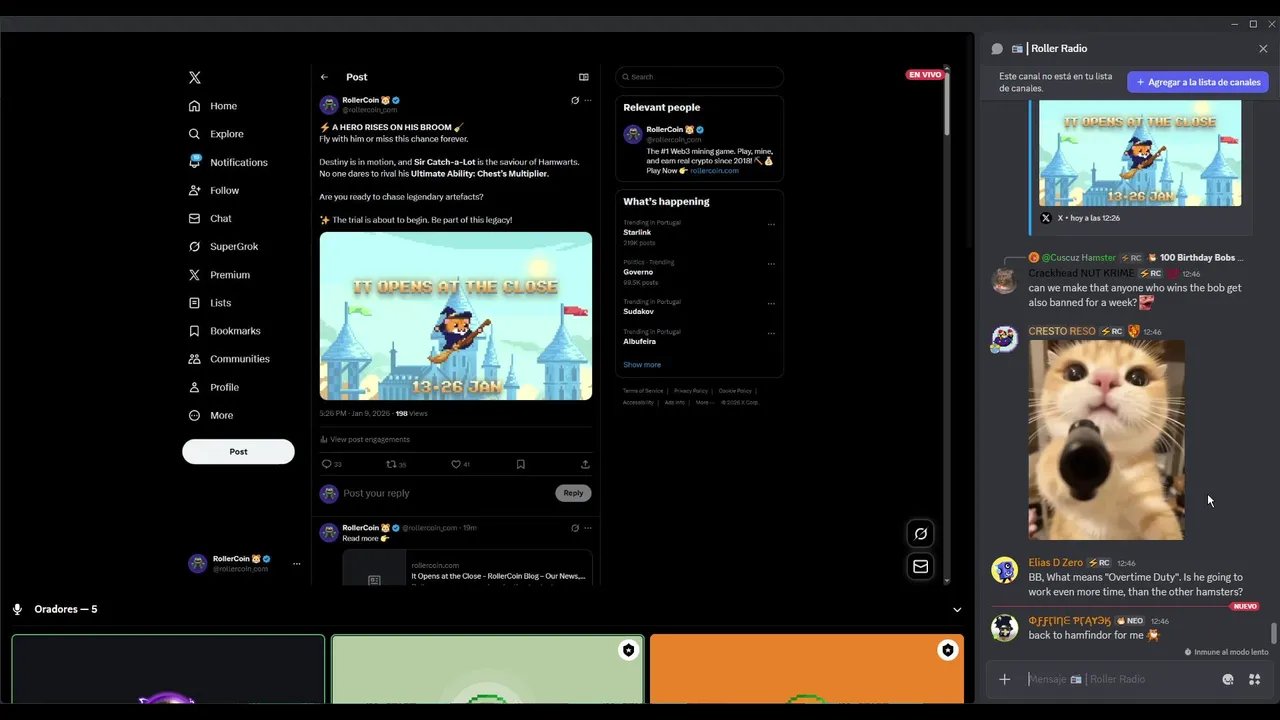Image resolution: width=1280 pixels, height=720 pixels.
Task: Open Communities in X sidebar
Action: click(229, 359)
